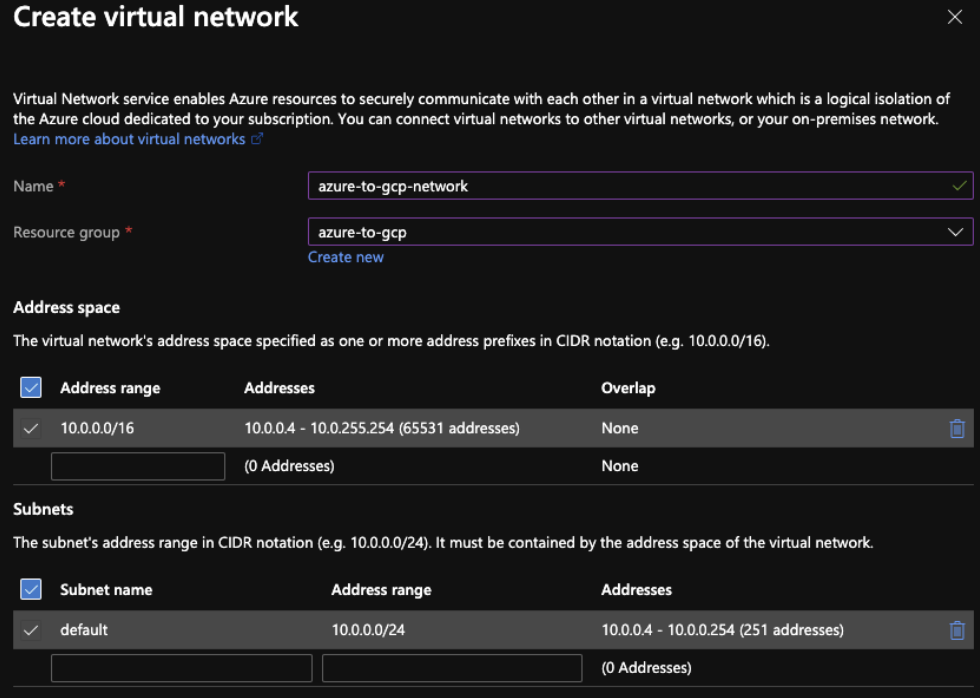
Task: Click the Create new resource group link
Action: (345, 257)
